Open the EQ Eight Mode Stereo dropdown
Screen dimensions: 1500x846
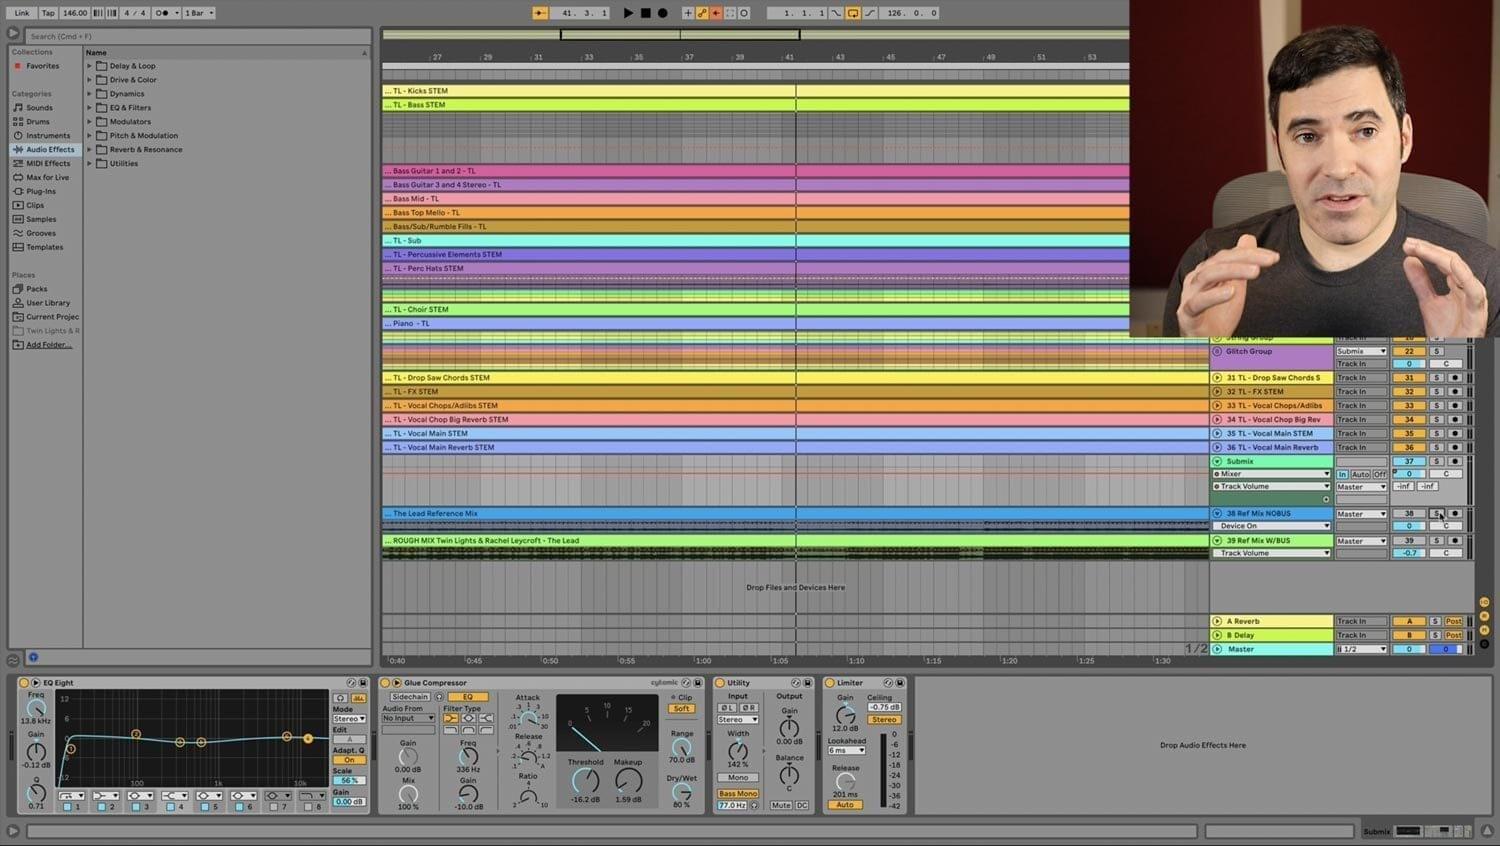[349, 719]
